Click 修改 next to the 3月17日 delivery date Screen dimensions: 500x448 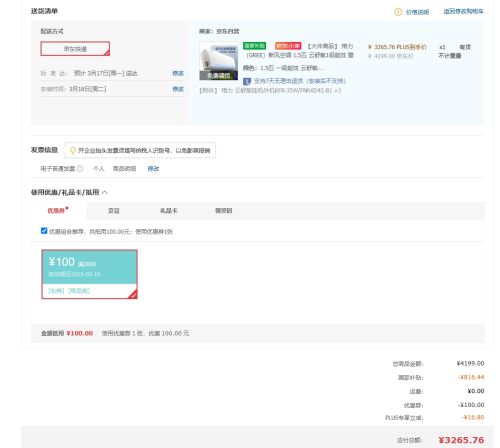pos(178,73)
